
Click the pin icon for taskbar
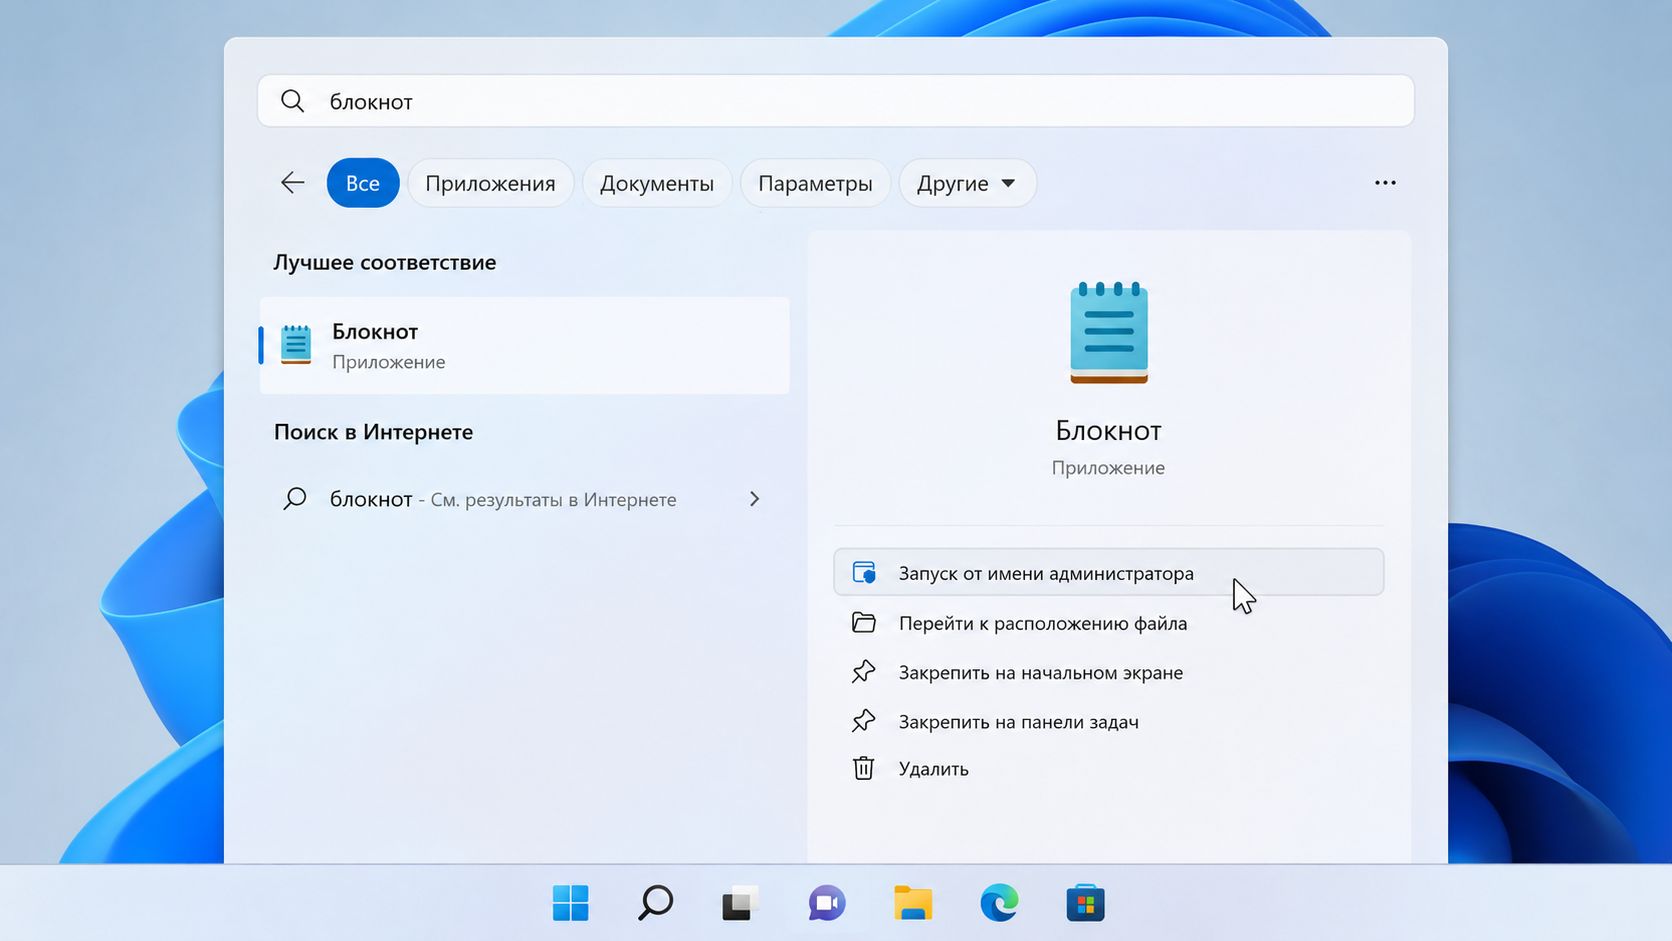(x=864, y=721)
